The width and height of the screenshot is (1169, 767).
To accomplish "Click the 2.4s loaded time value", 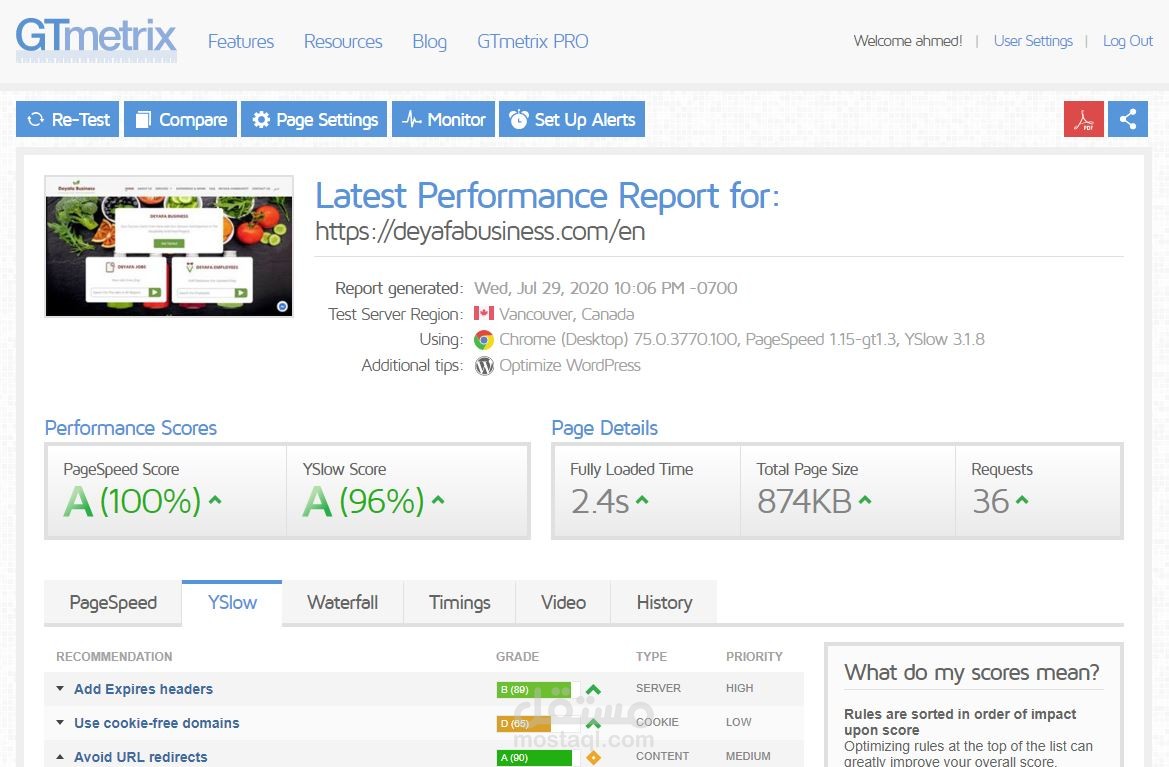I will tap(600, 502).
